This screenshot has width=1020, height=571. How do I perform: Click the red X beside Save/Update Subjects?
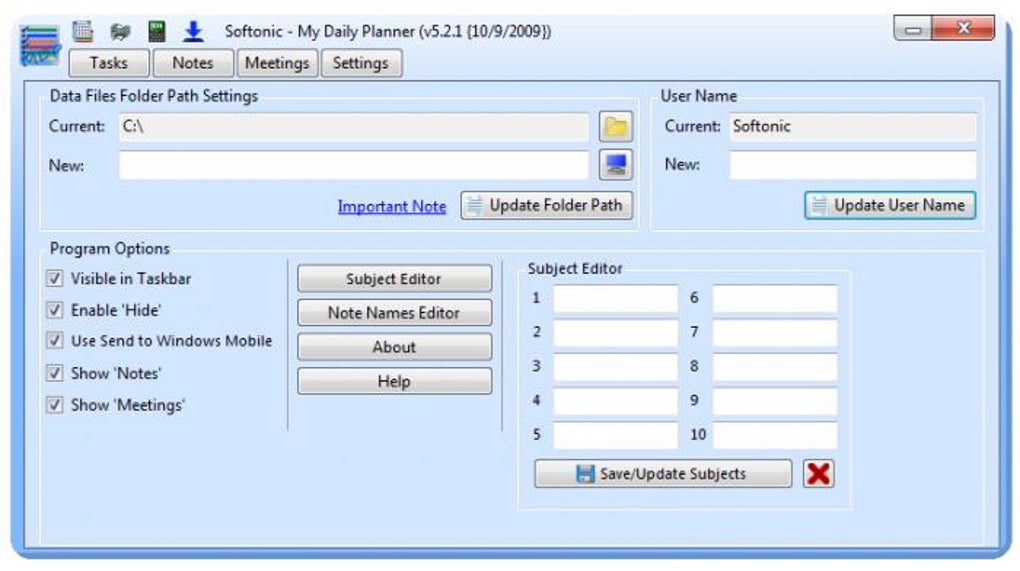tap(818, 473)
